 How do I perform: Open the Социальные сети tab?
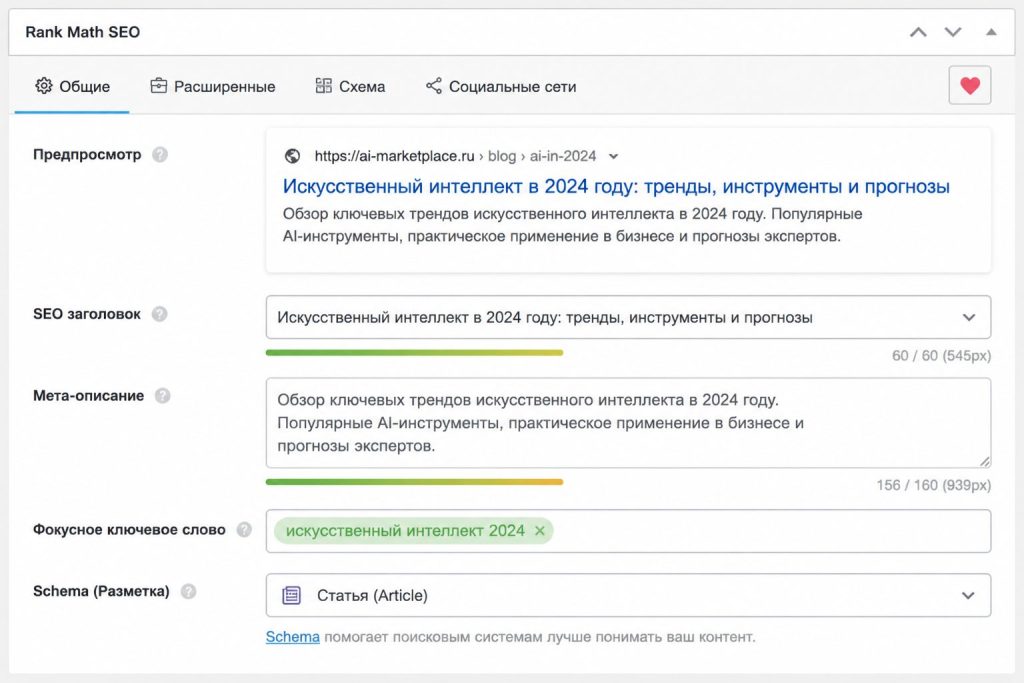pos(501,86)
